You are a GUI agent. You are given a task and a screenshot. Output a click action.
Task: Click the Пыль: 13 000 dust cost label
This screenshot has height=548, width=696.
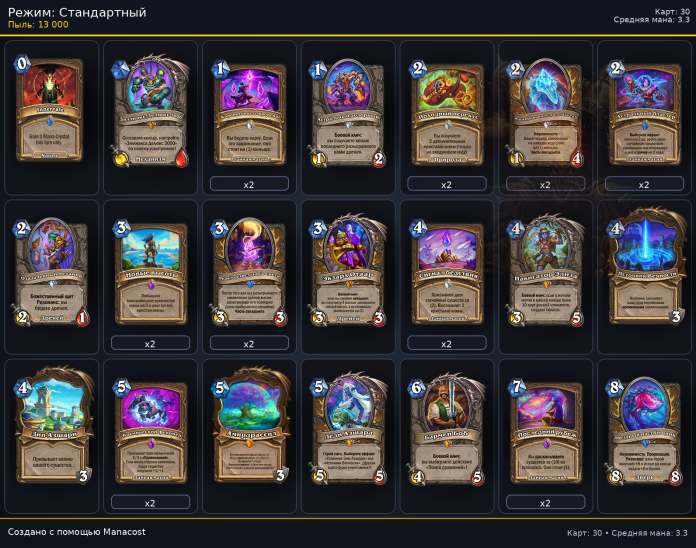(x=38, y=25)
